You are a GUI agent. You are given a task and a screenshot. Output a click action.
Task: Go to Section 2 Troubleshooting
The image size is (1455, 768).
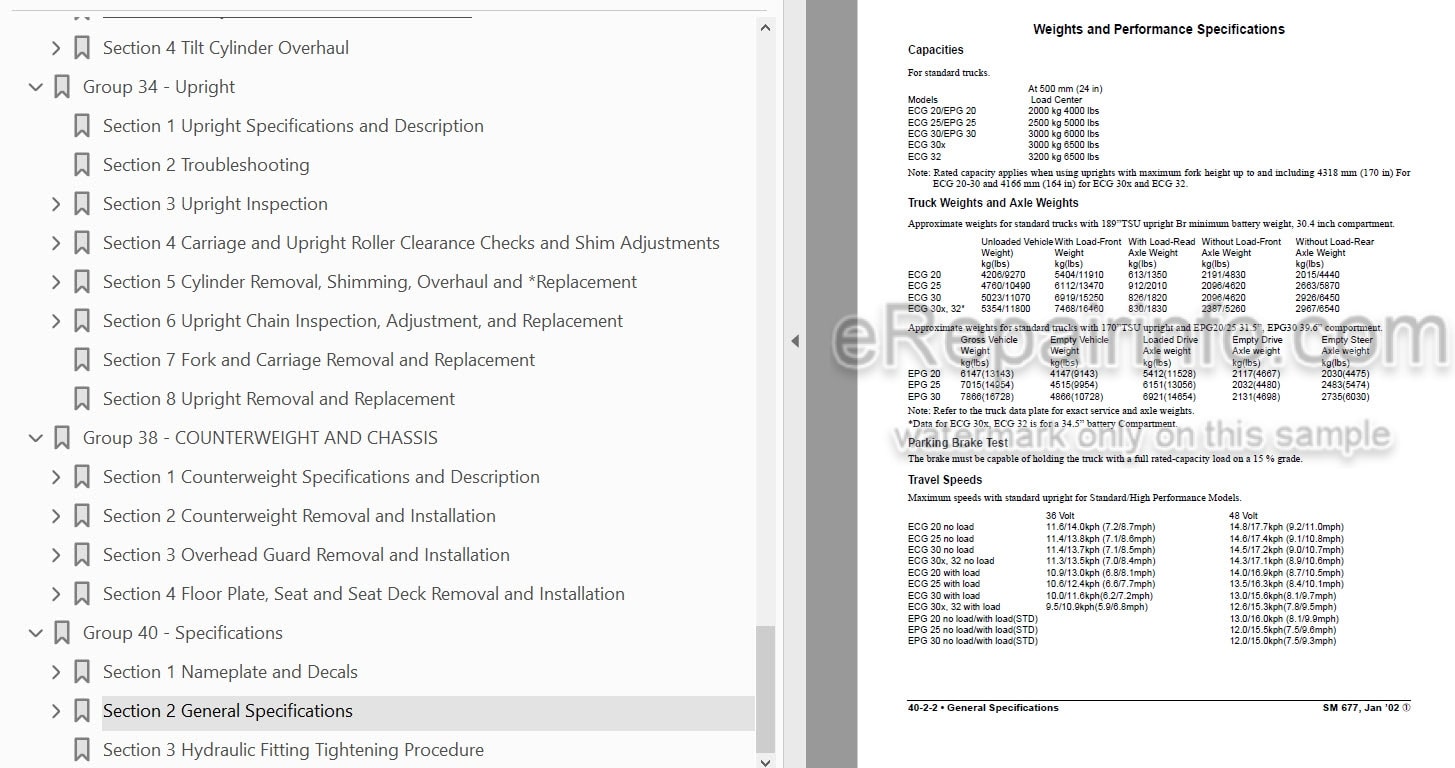(x=206, y=165)
